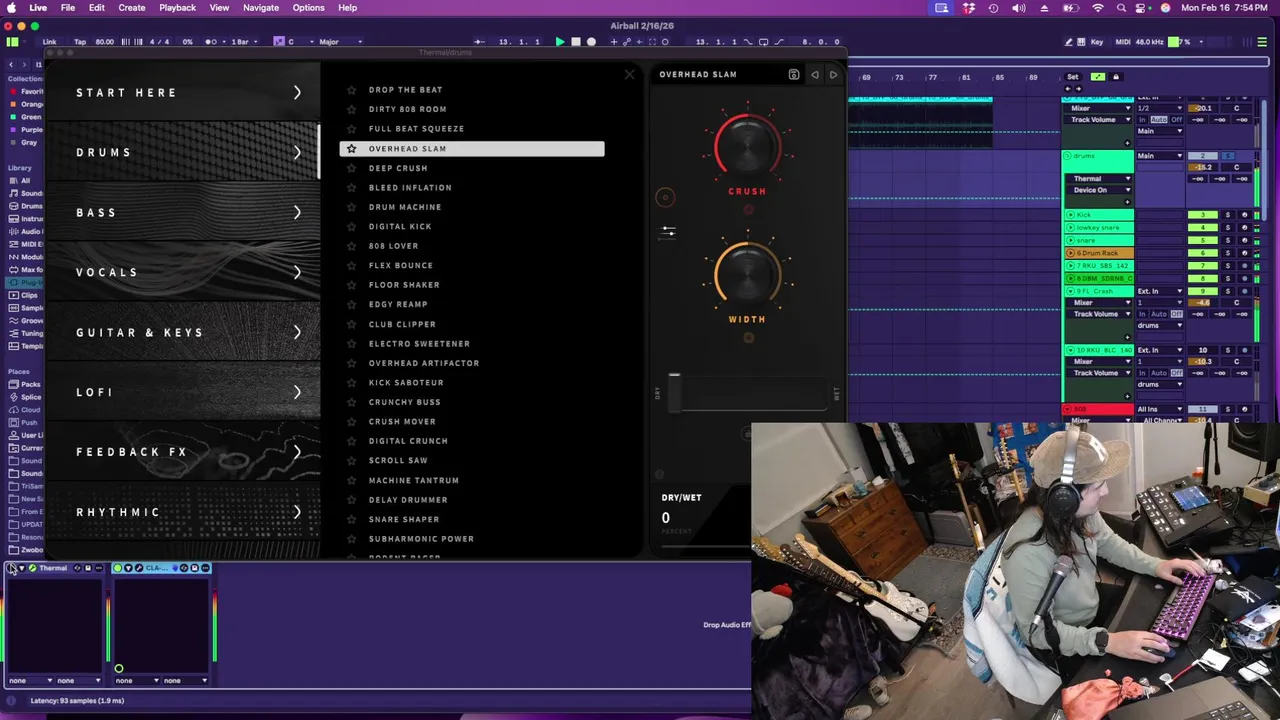The width and height of the screenshot is (1280, 720).
Task: Unfold the Kick track arrow
Action: click(x=1070, y=215)
